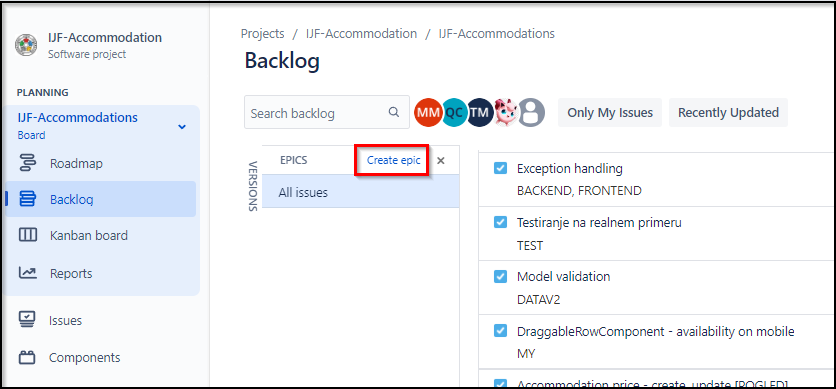Click the Issues monitor icon
The image size is (836, 389).
27,320
